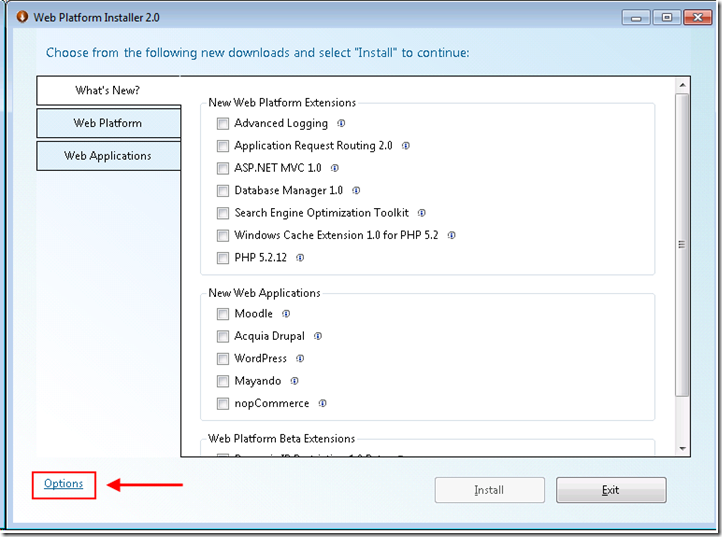
Task: Click the Exit button
Action: tap(611, 490)
